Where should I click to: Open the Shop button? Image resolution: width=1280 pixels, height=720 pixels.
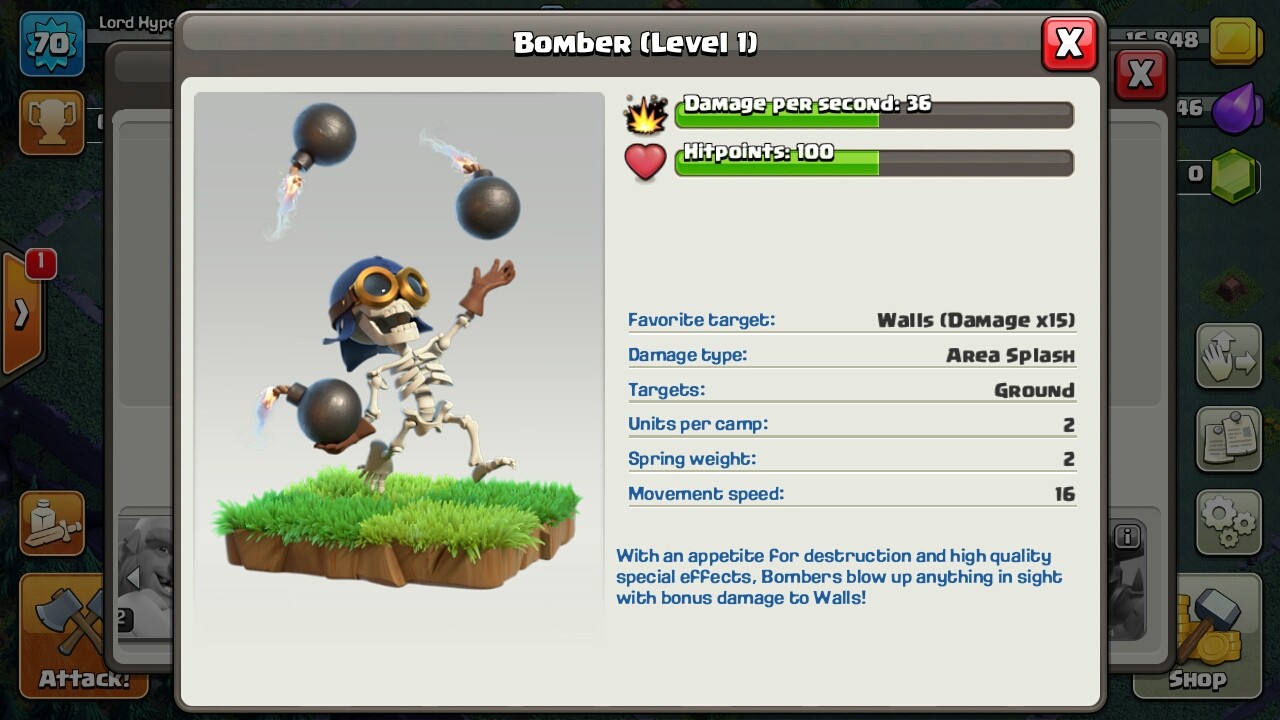click(x=1197, y=636)
